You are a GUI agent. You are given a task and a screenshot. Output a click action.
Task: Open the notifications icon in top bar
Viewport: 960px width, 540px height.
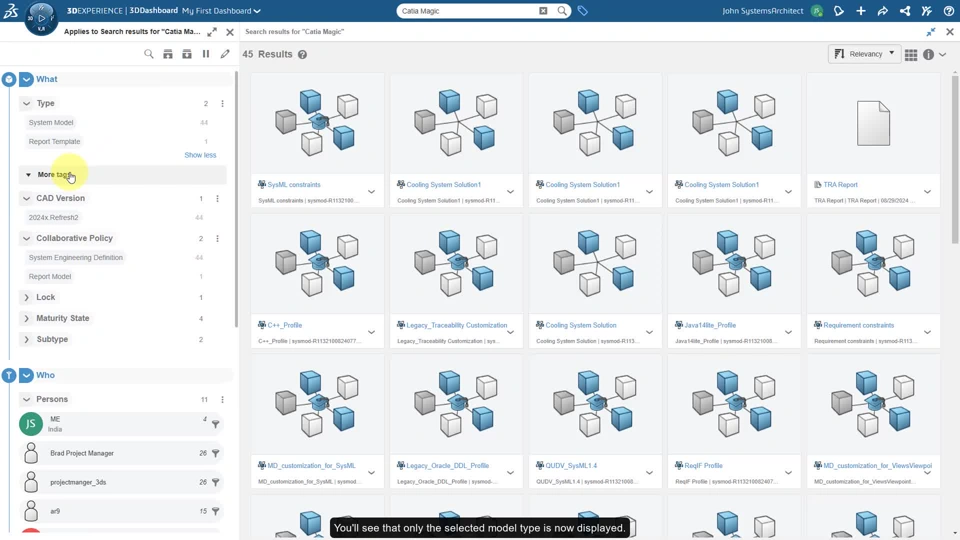(838, 10)
